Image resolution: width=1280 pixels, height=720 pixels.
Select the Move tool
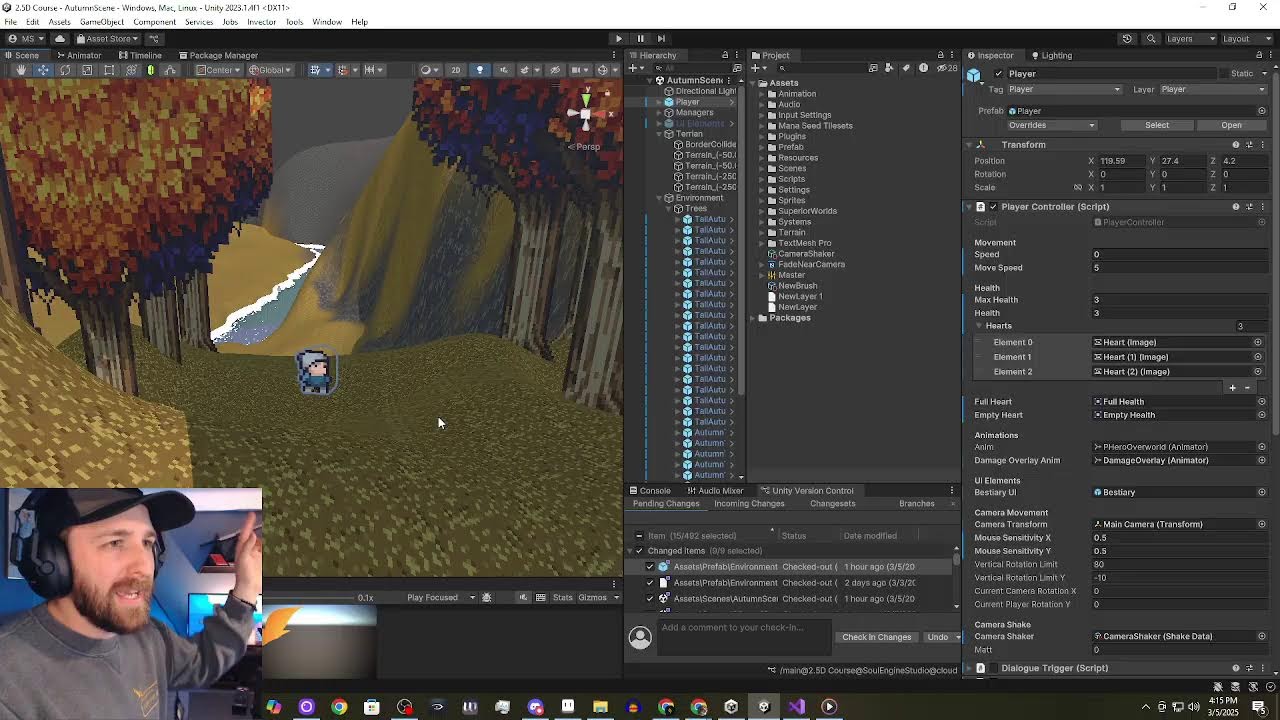pos(43,70)
